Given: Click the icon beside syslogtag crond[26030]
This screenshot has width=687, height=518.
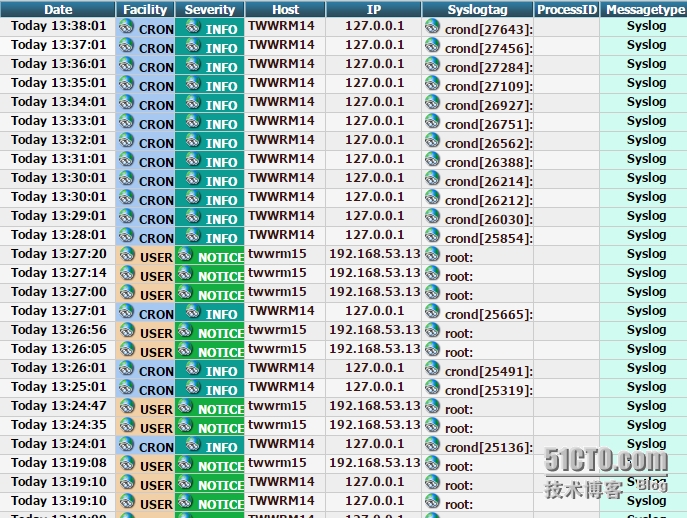Looking at the screenshot, I should 432,217.
